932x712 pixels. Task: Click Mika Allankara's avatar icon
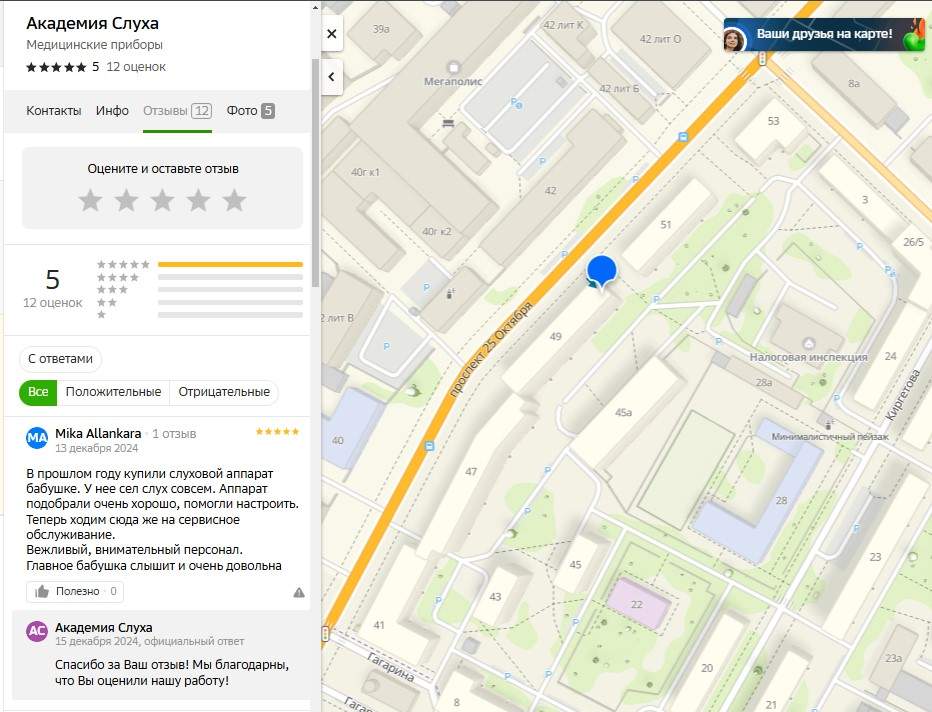click(37, 438)
